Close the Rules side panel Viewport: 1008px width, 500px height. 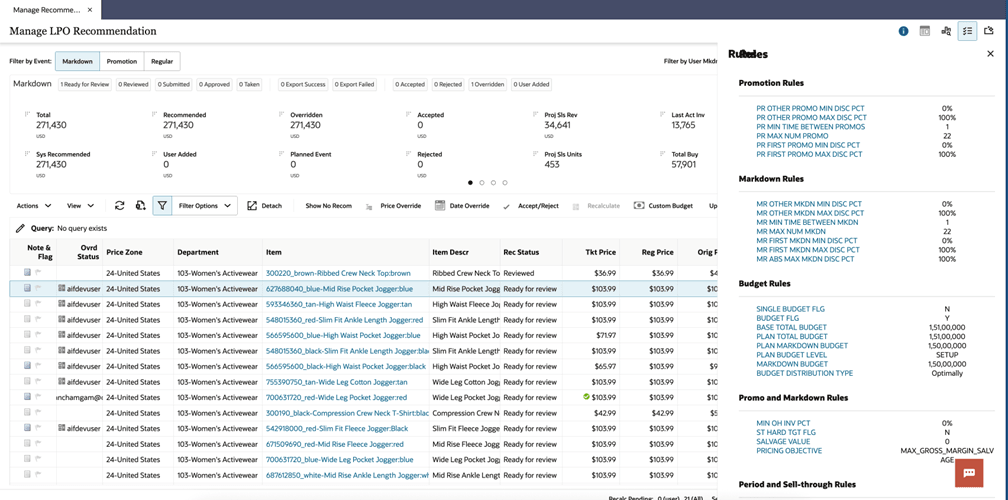pyautogui.click(x=990, y=55)
